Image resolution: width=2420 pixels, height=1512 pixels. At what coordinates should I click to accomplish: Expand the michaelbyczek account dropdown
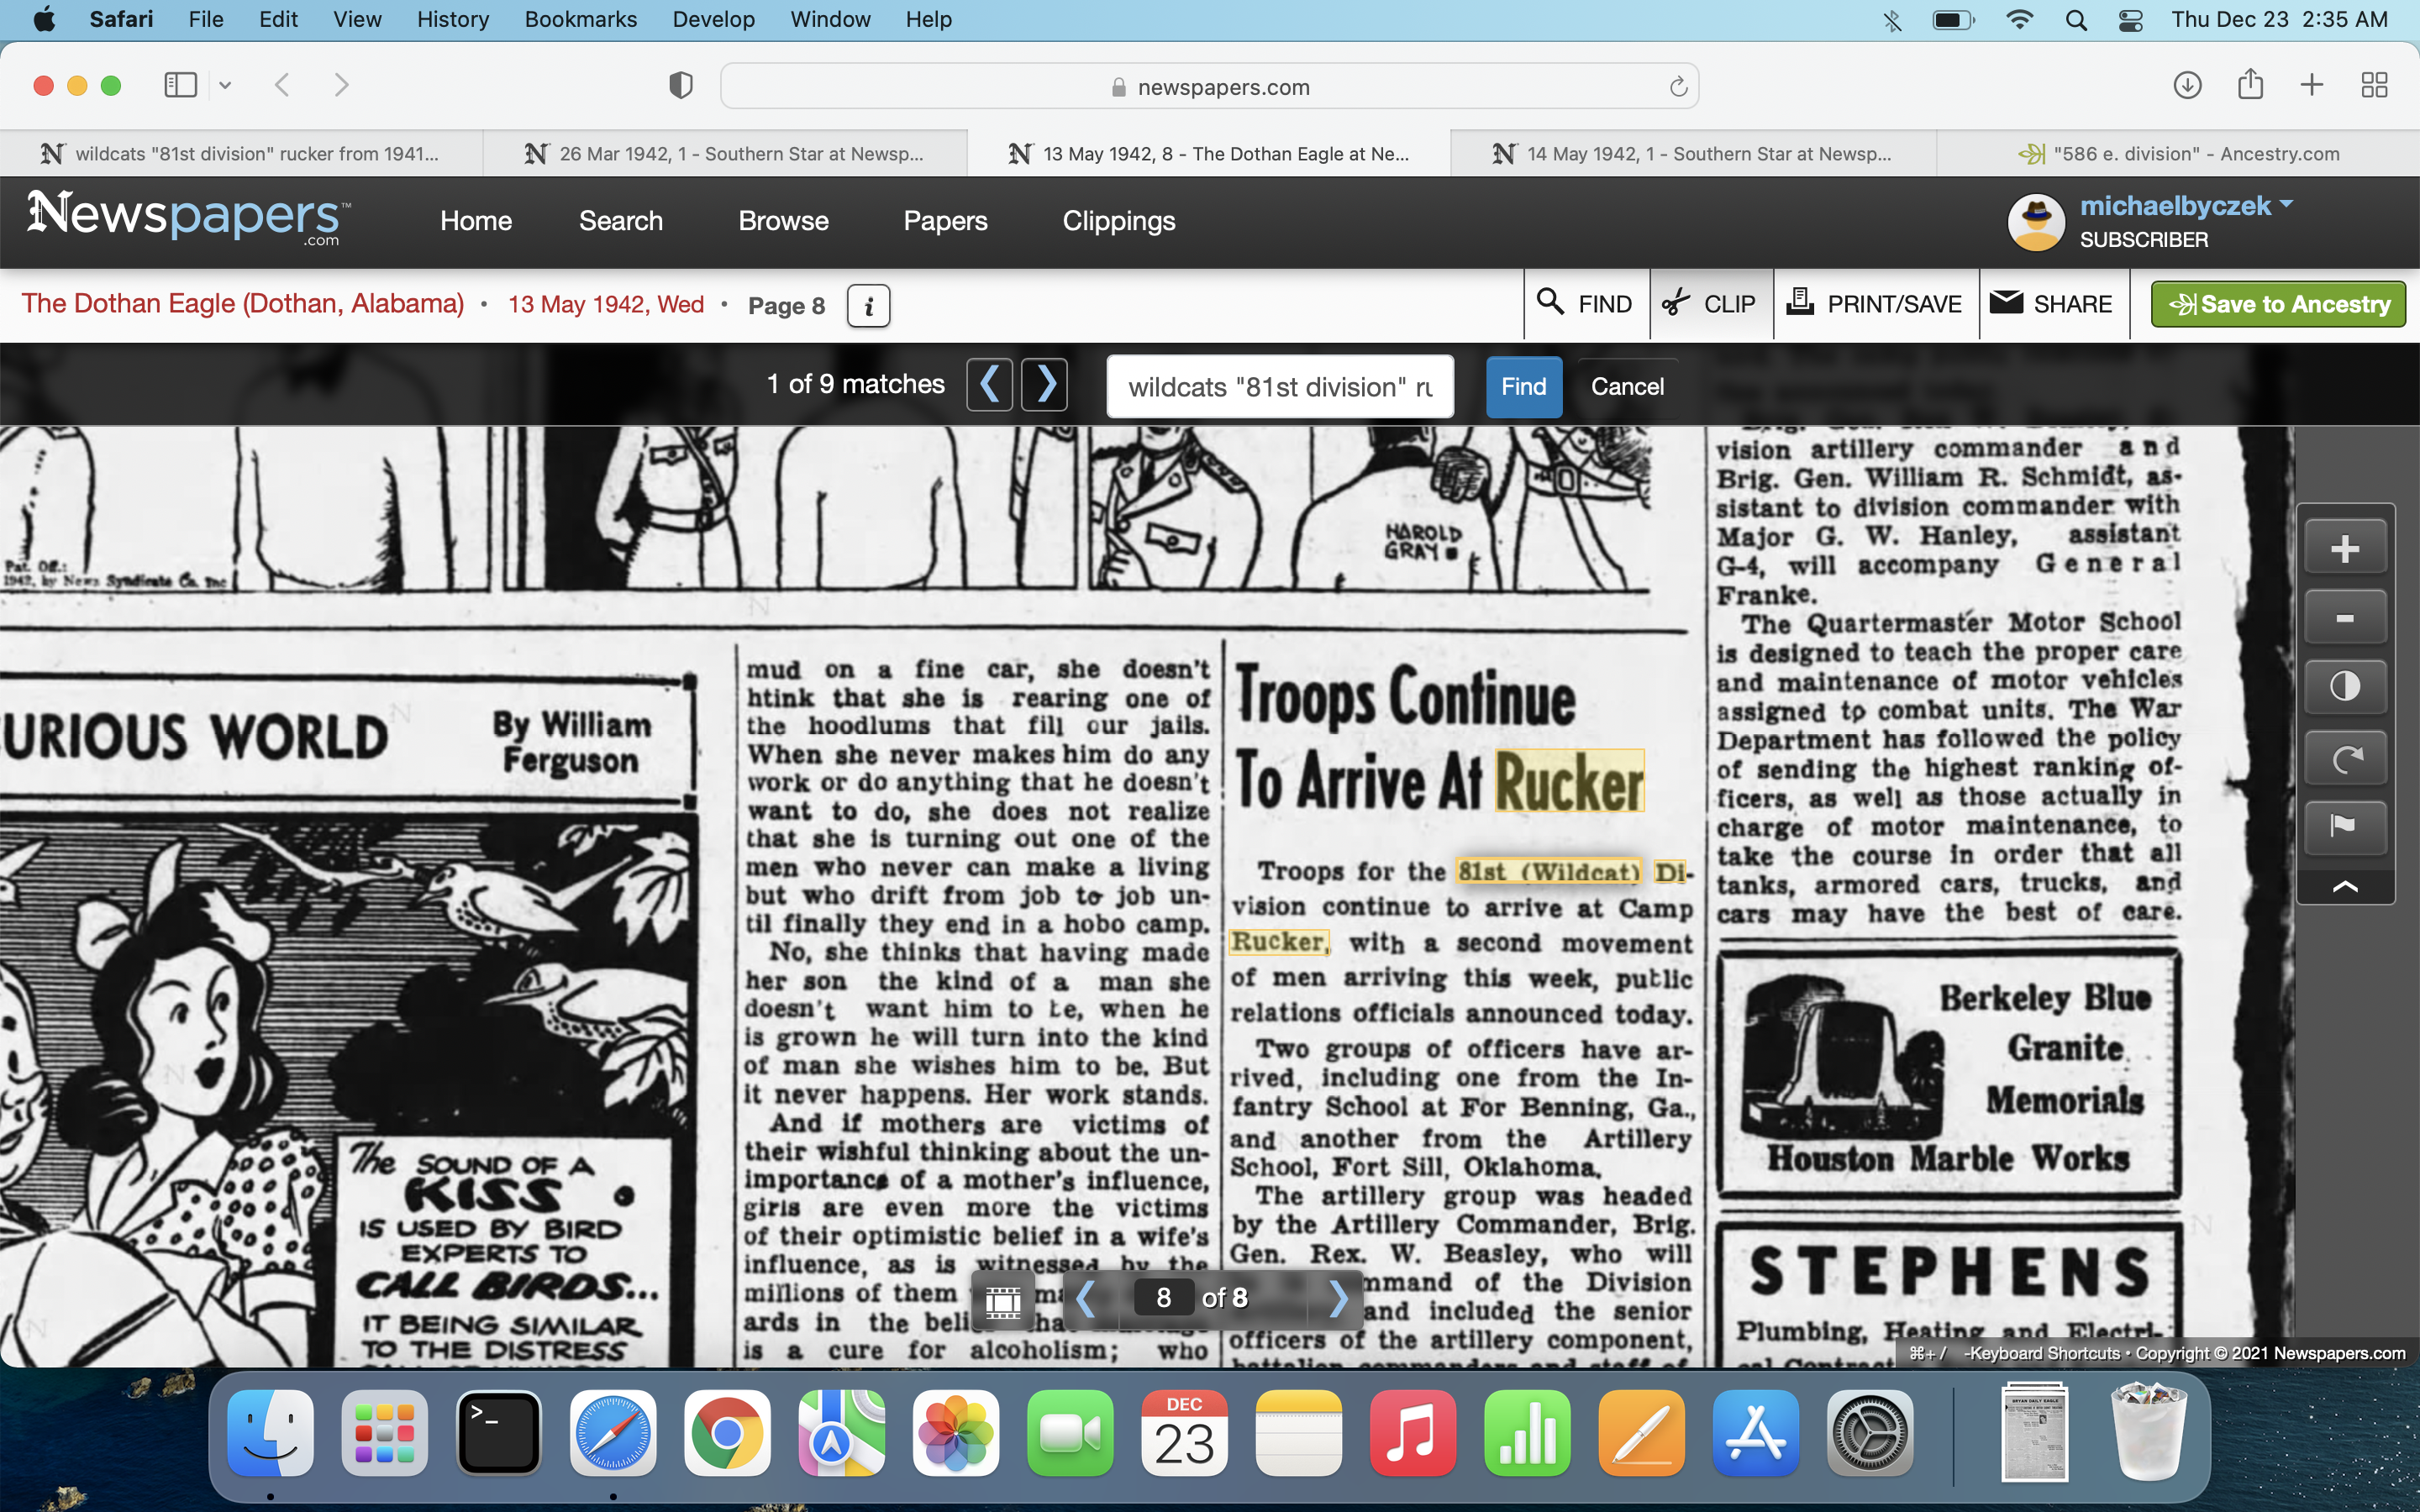[x=2286, y=204]
